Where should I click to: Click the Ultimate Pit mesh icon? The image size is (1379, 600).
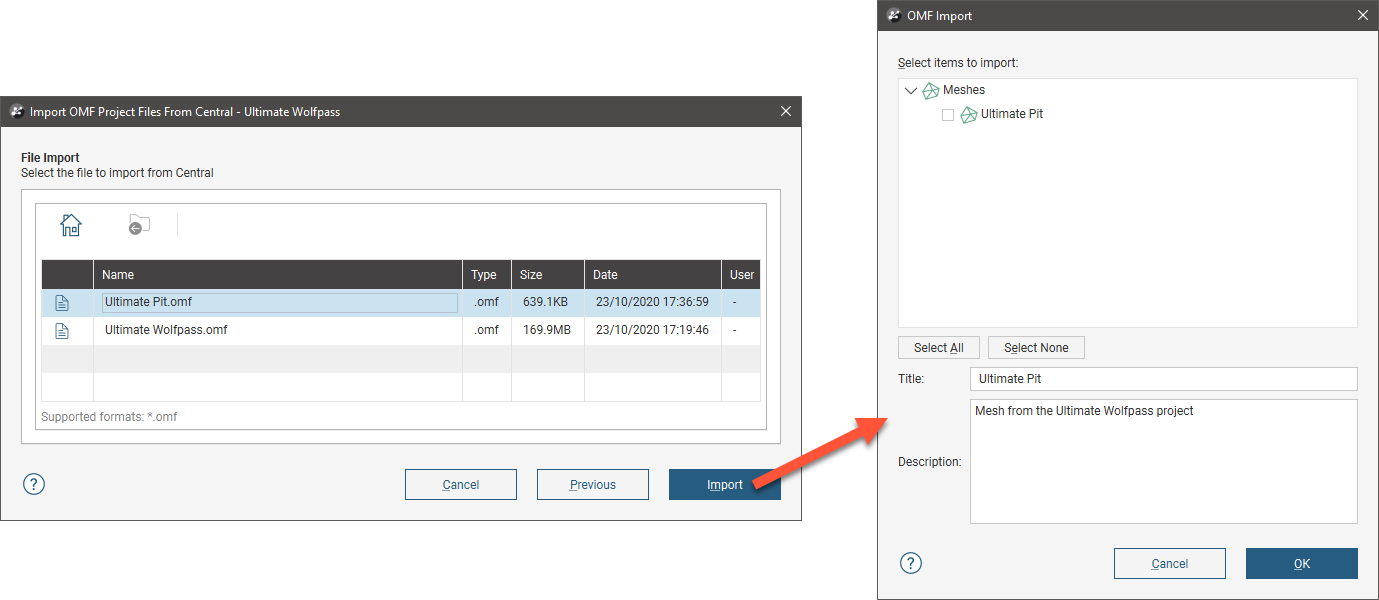(968, 115)
